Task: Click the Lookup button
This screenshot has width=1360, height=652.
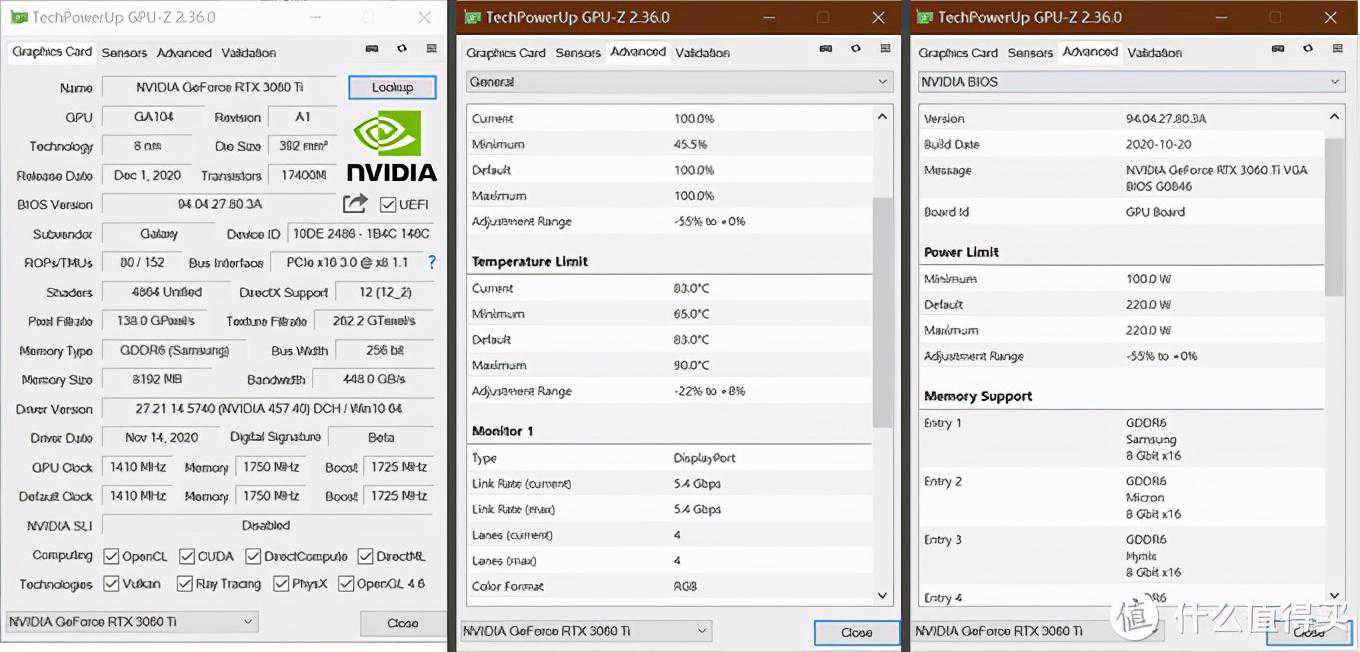Action: 392,88
